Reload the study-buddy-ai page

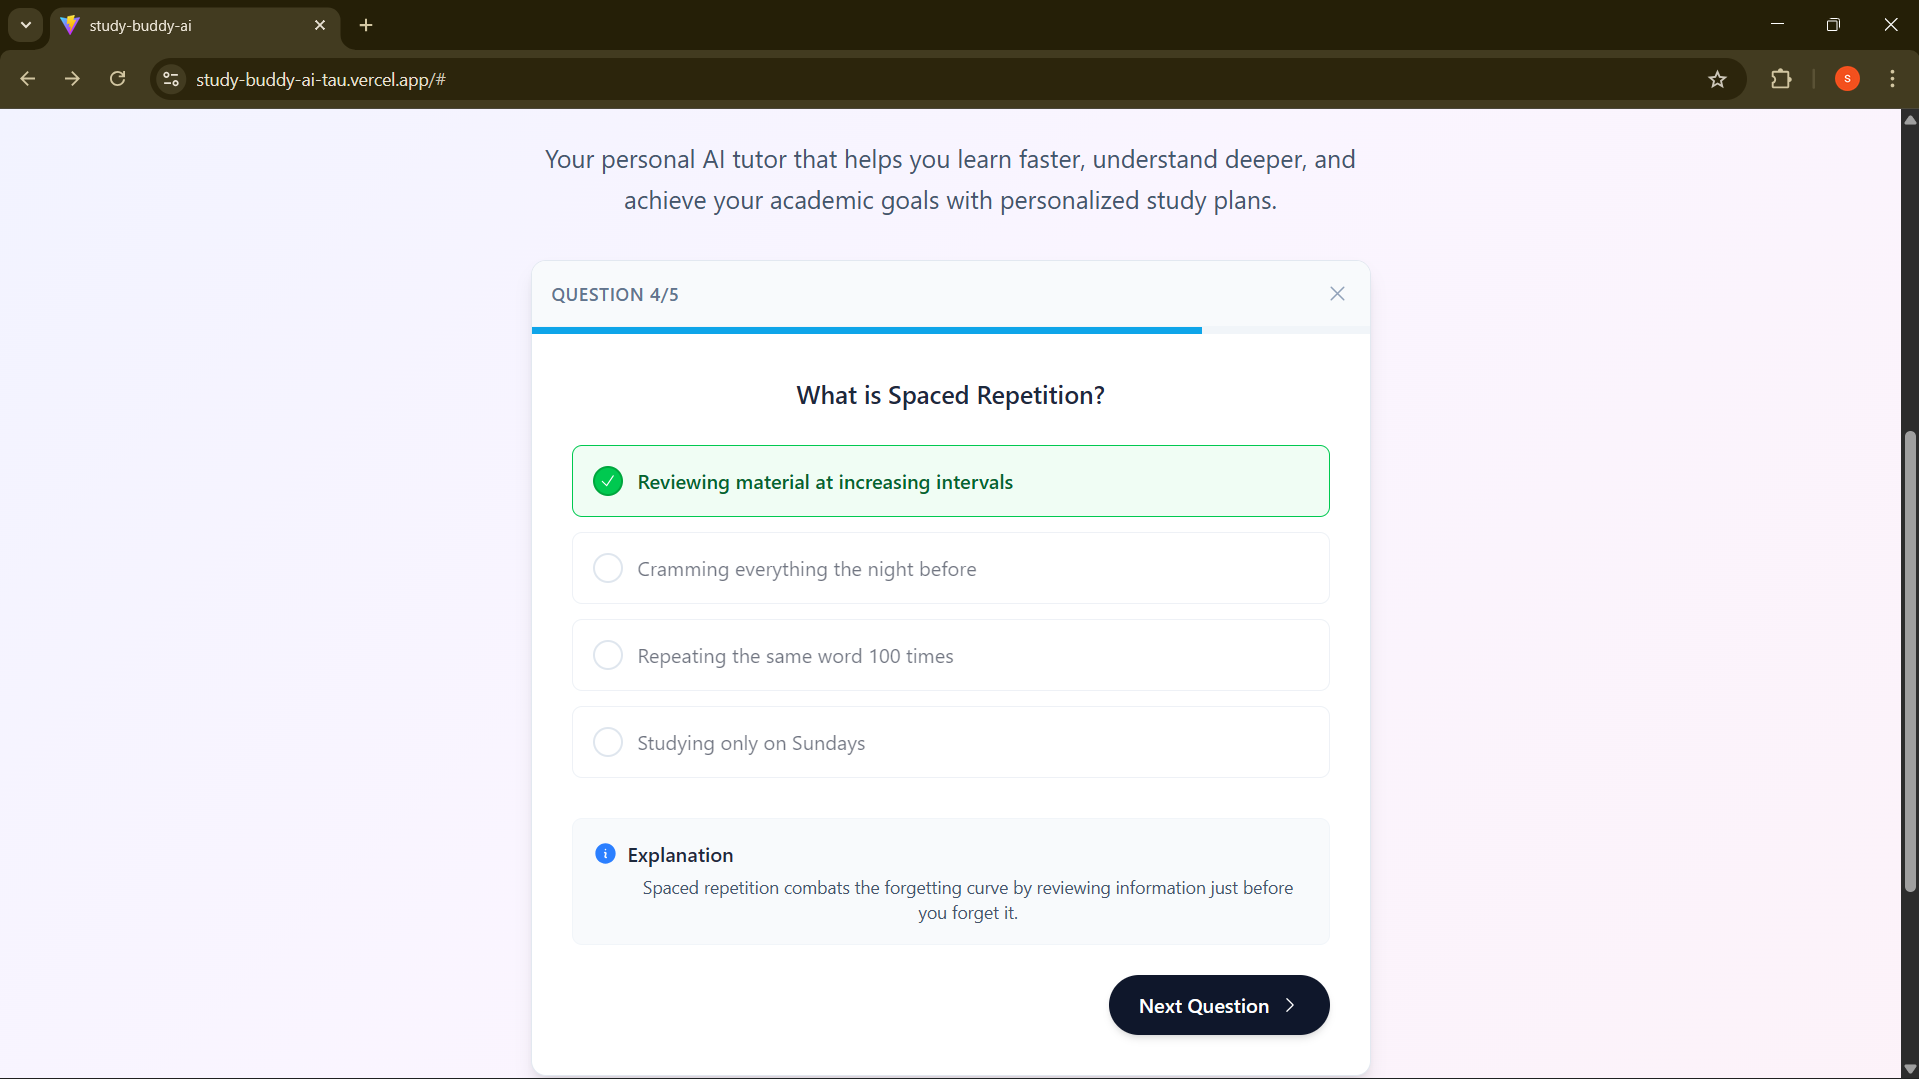coord(118,80)
